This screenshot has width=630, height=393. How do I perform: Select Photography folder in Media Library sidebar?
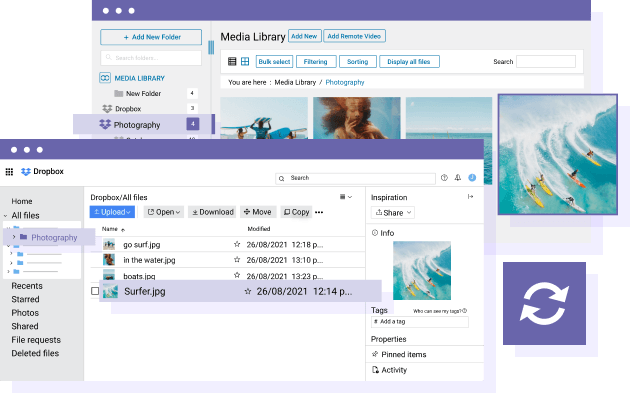[143, 124]
